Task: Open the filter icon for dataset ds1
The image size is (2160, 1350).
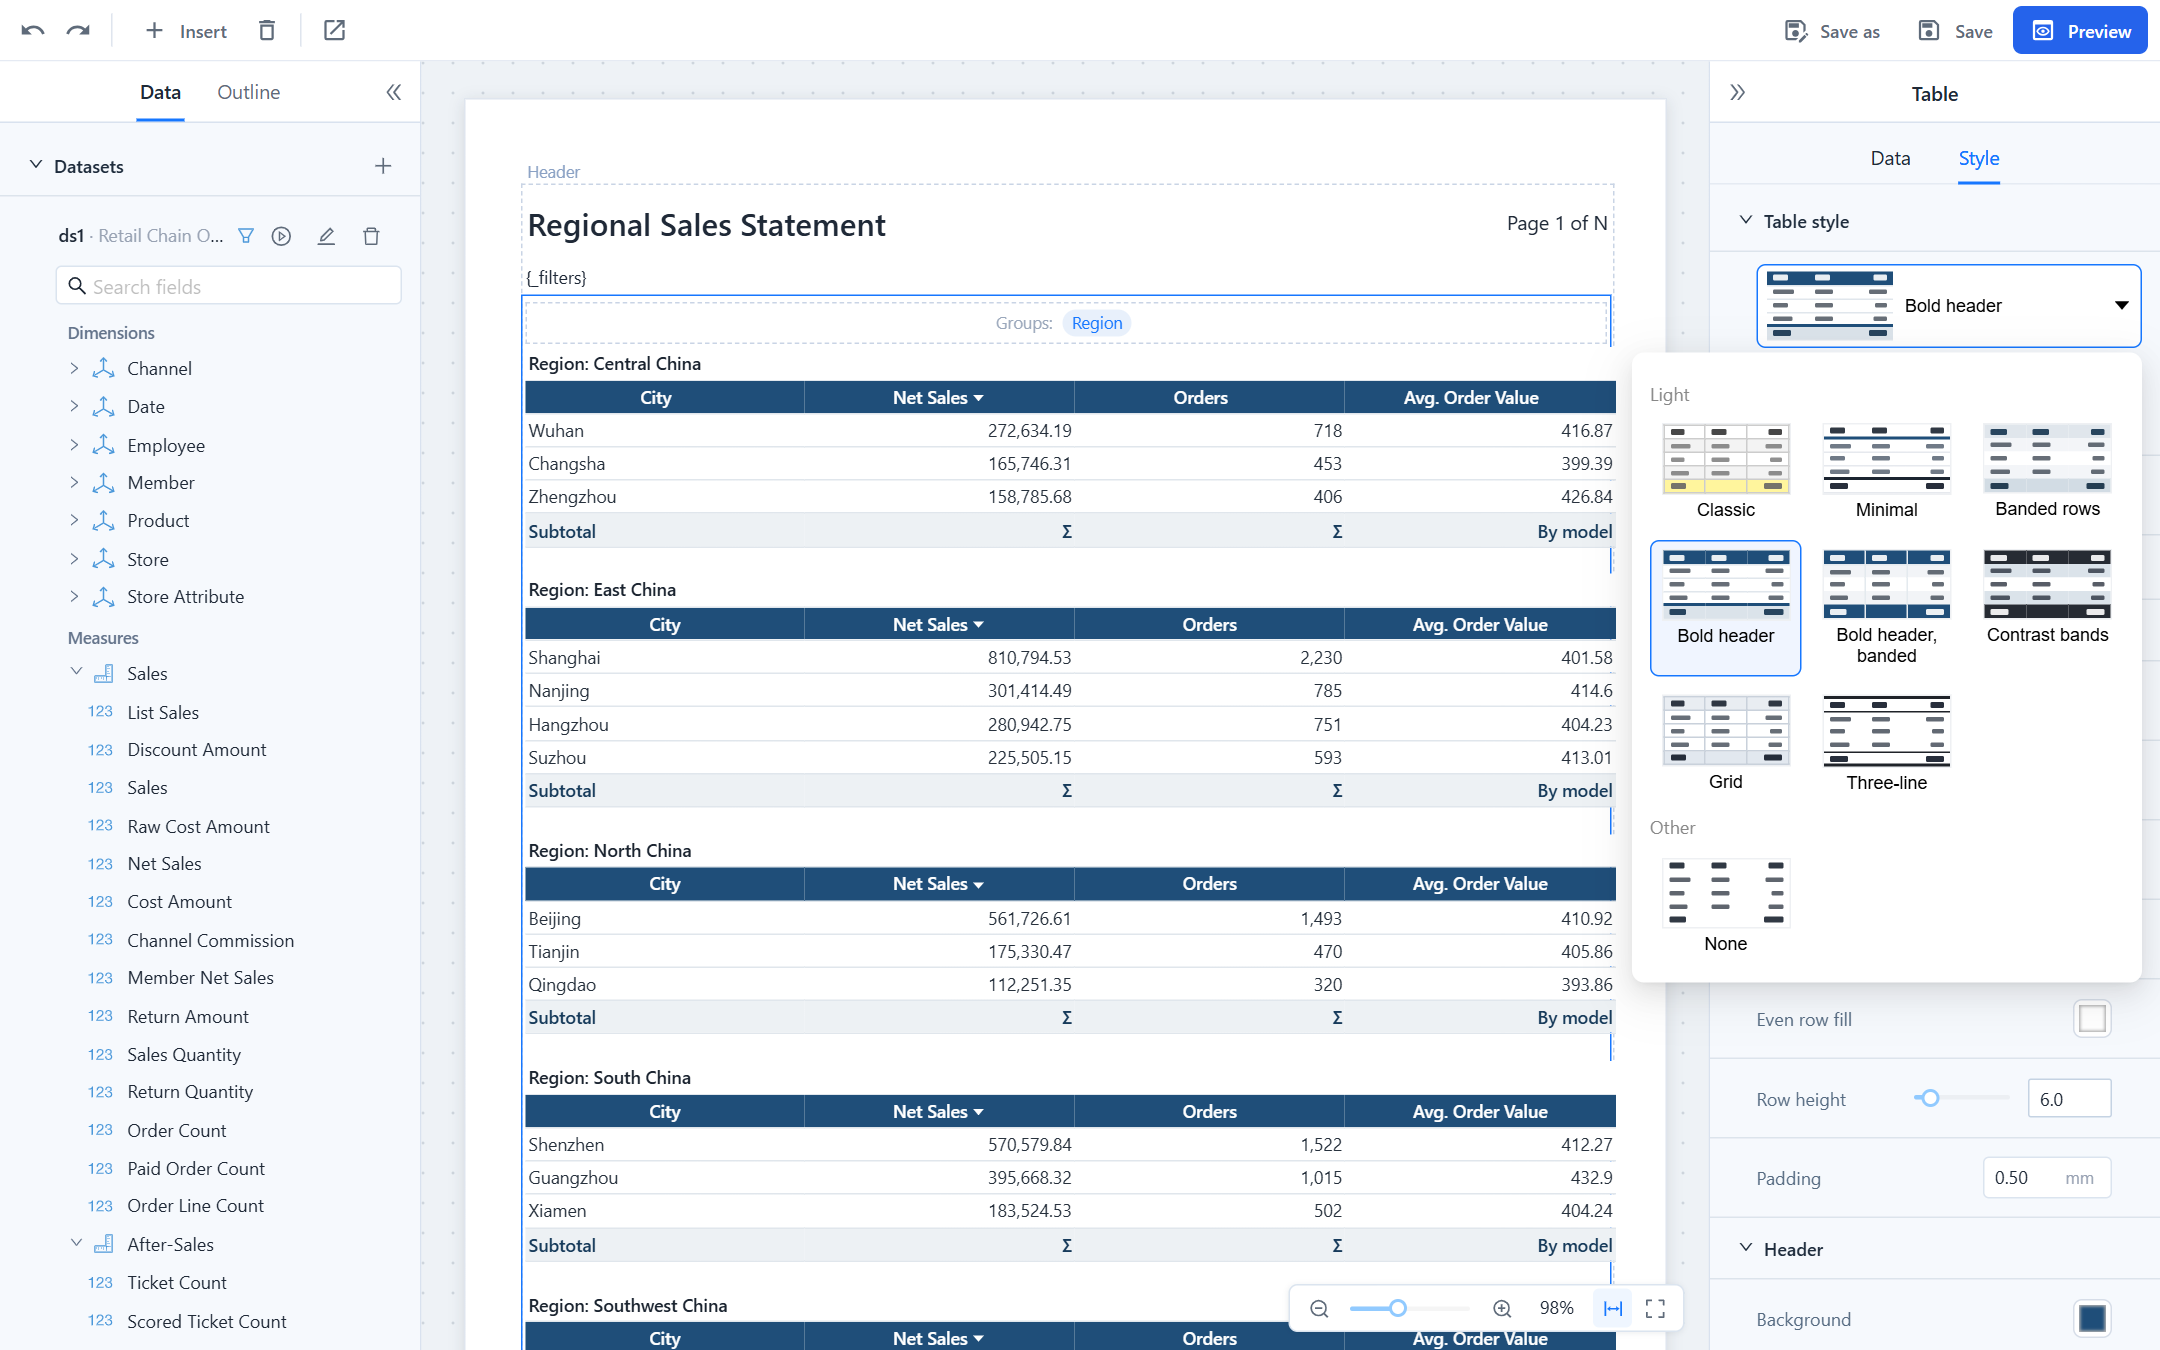Action: coord(246,236)
